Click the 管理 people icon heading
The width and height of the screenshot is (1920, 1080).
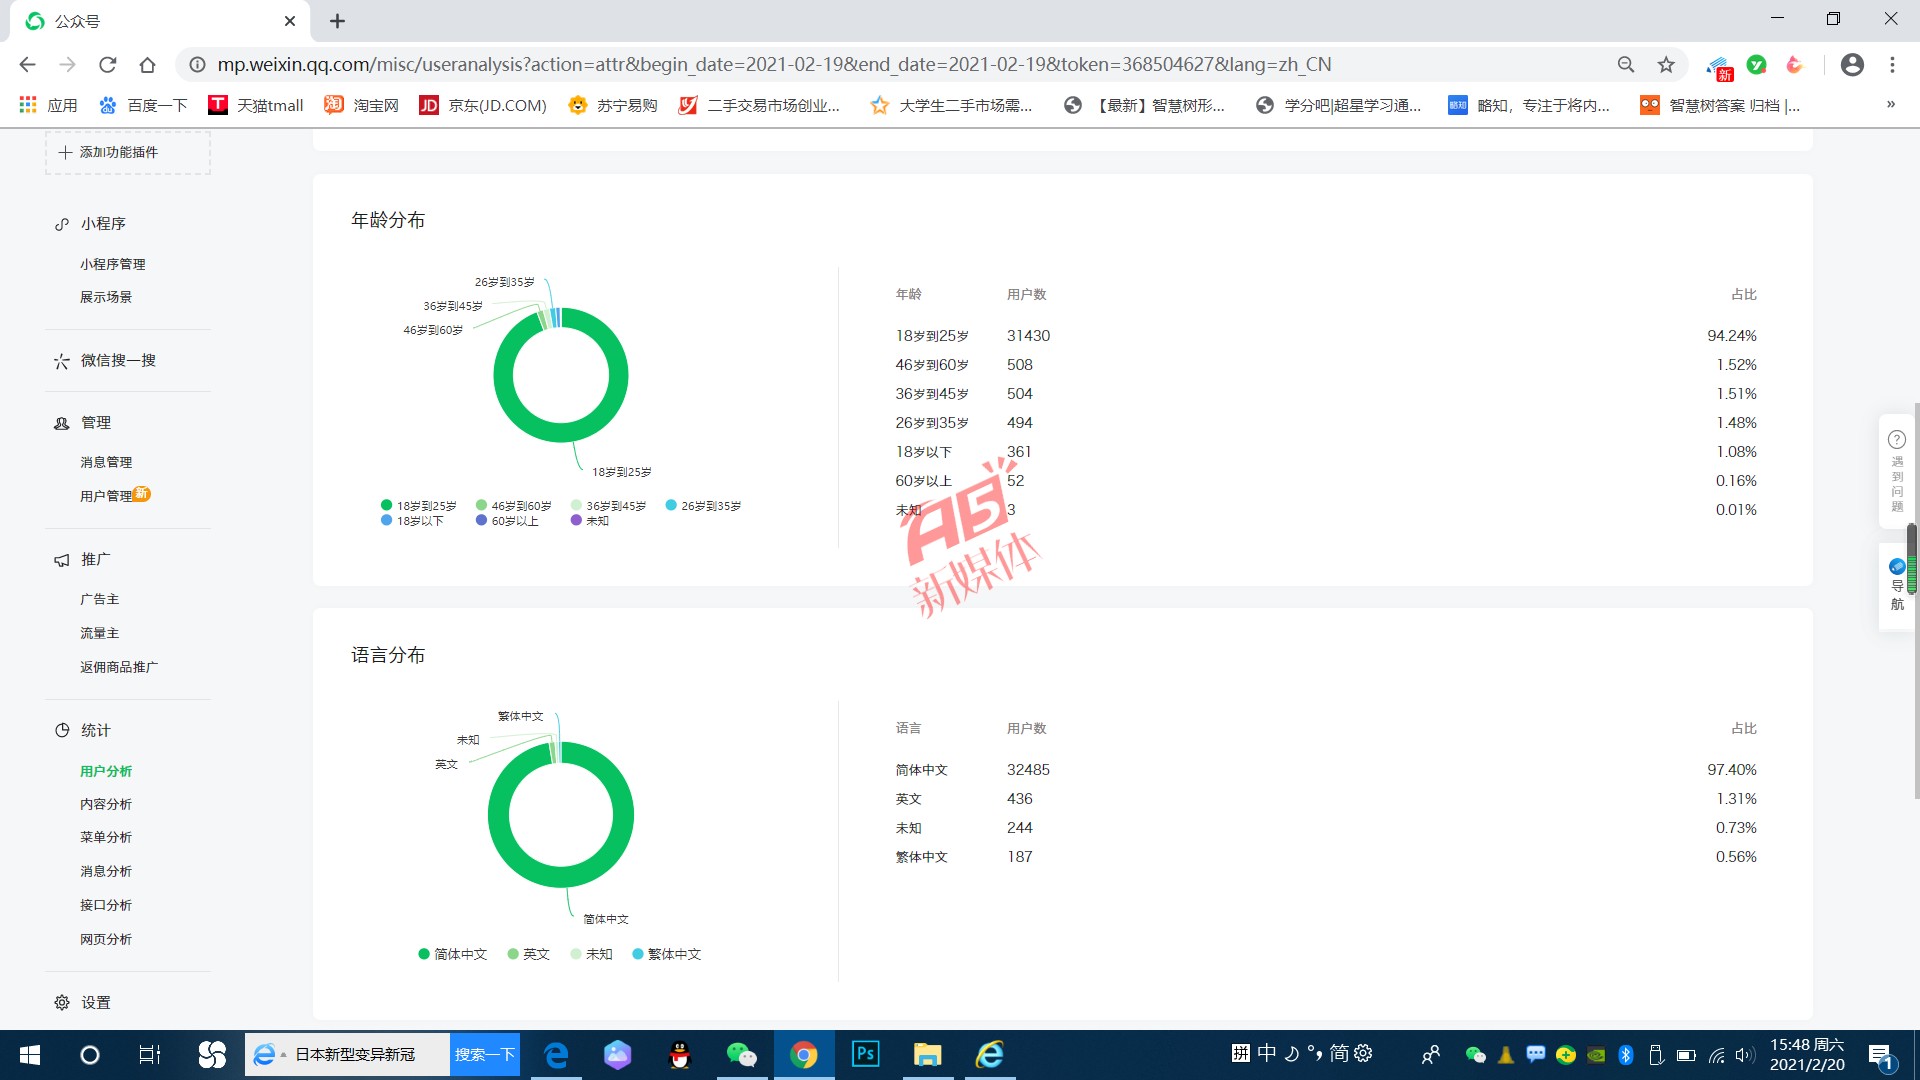click(62, 423)
